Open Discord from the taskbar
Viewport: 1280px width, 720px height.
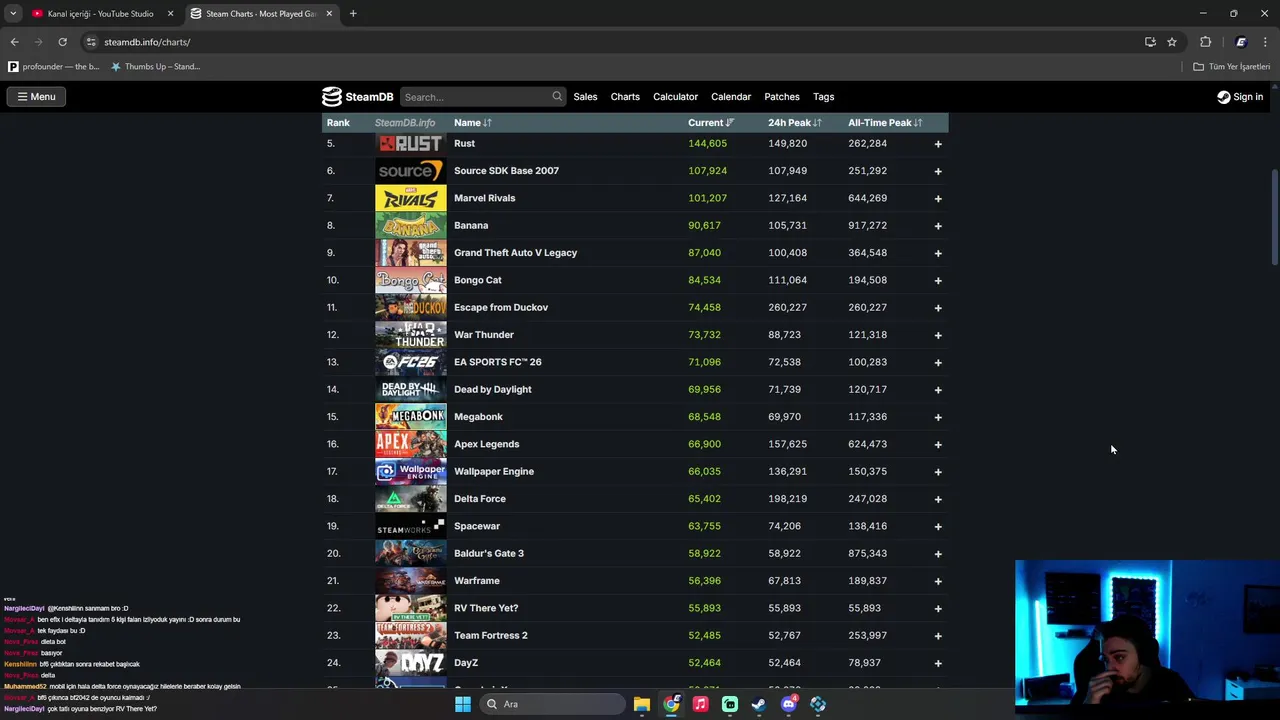[x=789, y=704]
